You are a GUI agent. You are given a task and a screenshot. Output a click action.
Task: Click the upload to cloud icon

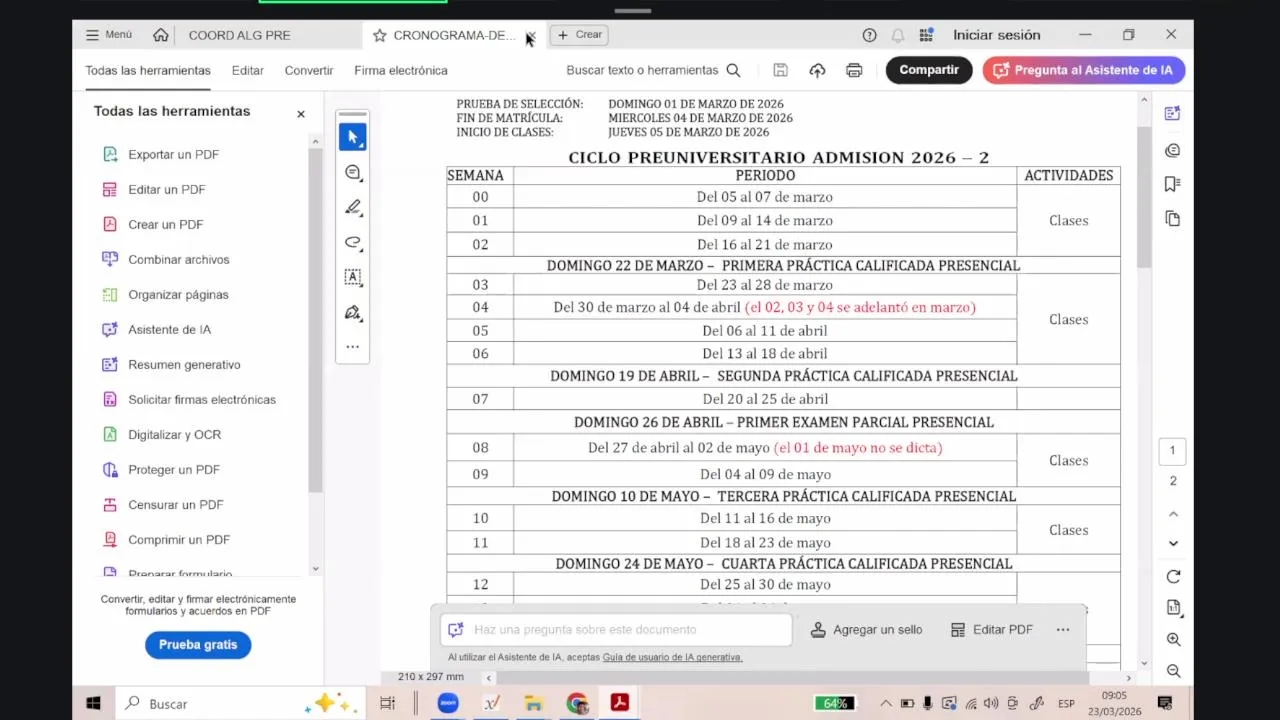point(817,70)
